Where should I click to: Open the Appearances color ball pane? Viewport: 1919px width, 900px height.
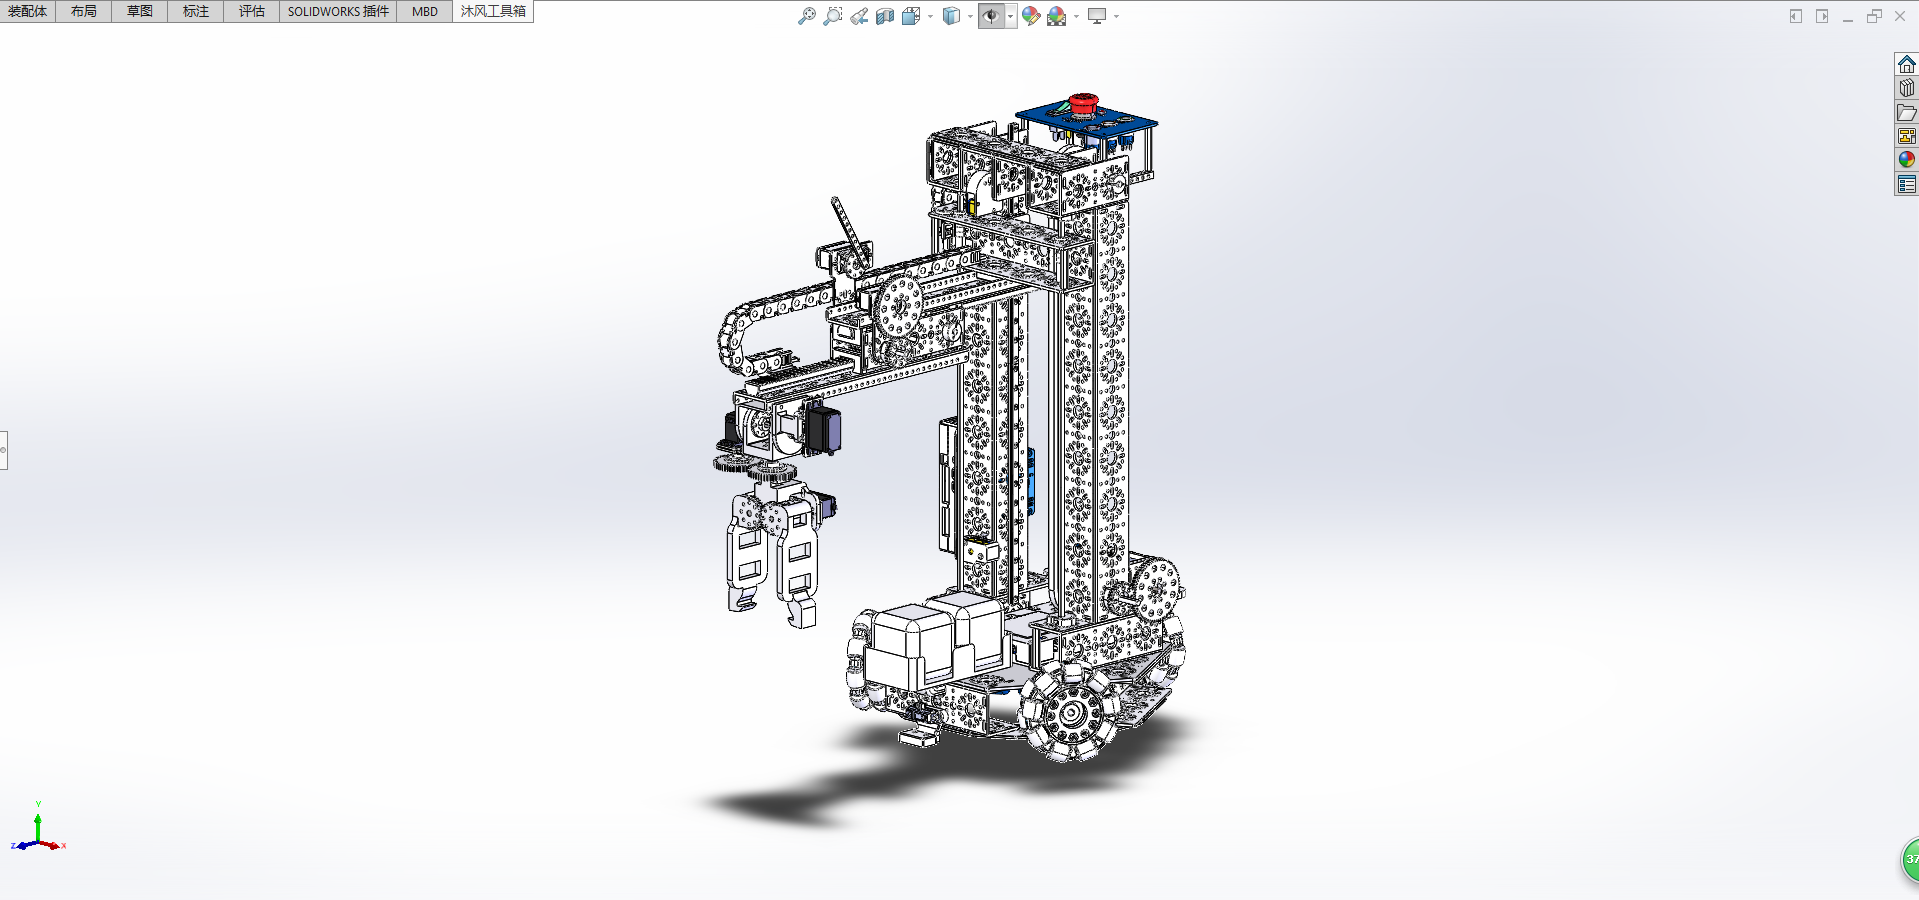click(x=1906, y=160)
